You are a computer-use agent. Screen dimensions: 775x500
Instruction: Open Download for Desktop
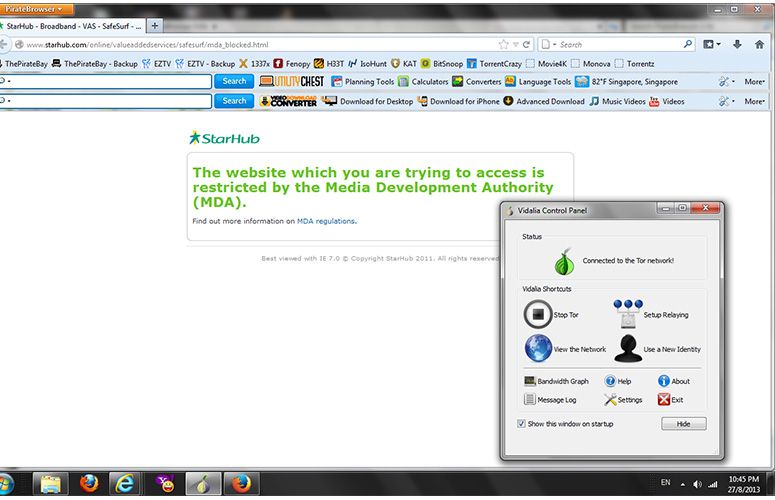coord(368,101)
